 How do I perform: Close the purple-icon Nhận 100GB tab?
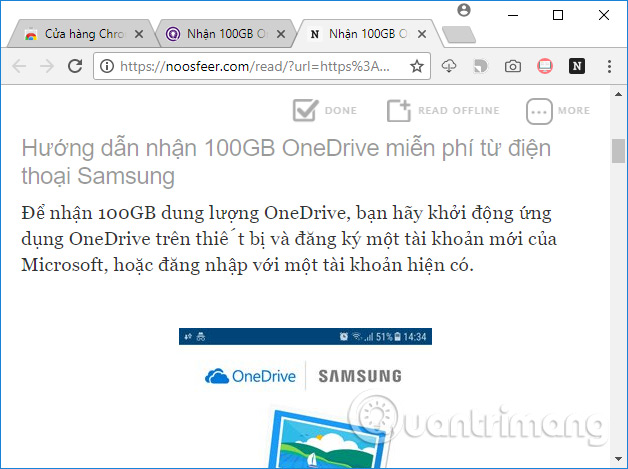coord(281,34)
